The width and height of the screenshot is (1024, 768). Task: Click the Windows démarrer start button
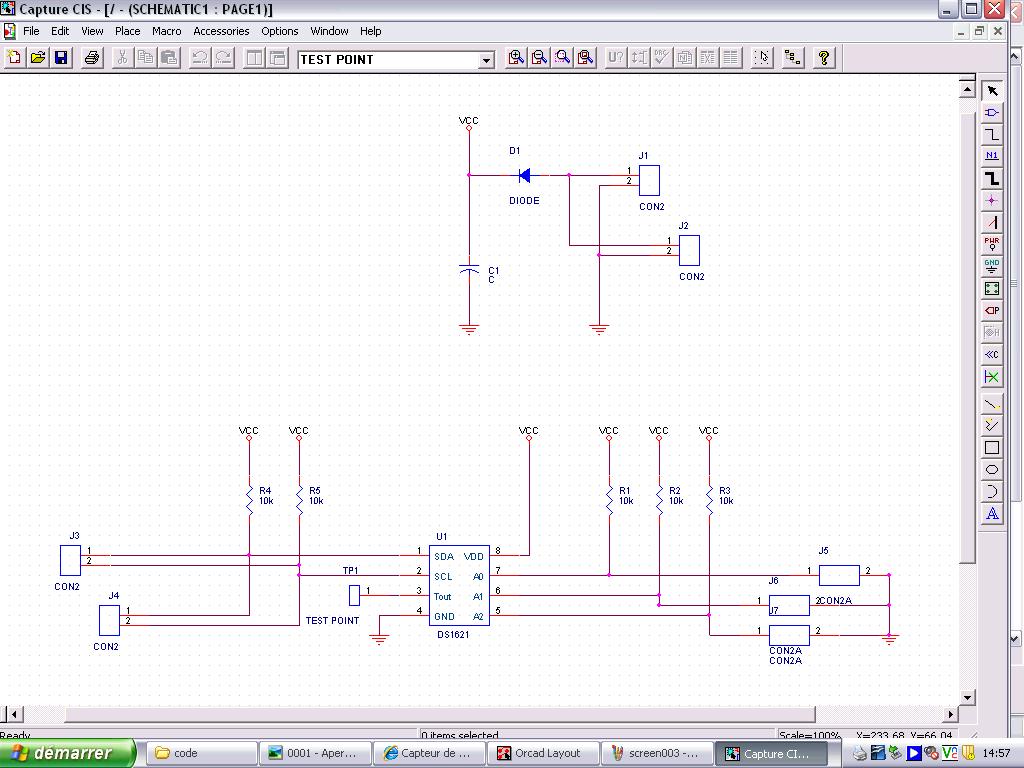67,753
